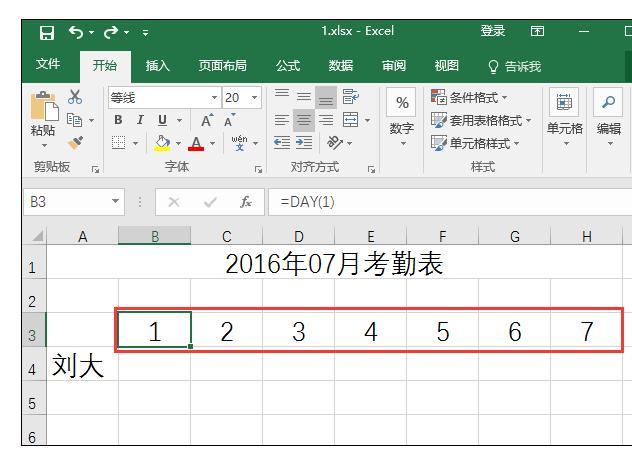Viewport: 632px width, 457px height.
Task: Click 登录 sign-in link
Action: pos(493,31)
